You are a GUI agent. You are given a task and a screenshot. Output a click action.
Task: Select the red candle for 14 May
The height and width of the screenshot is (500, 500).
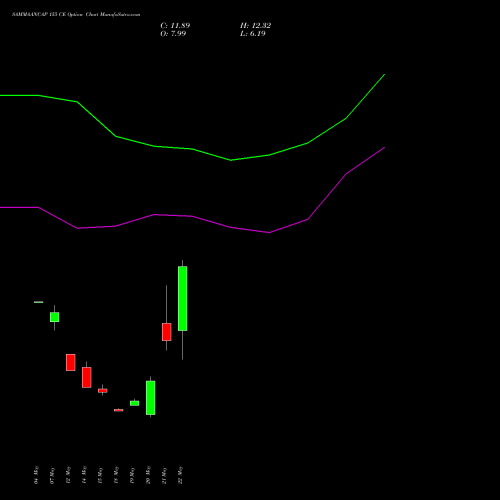coord(87,377)
